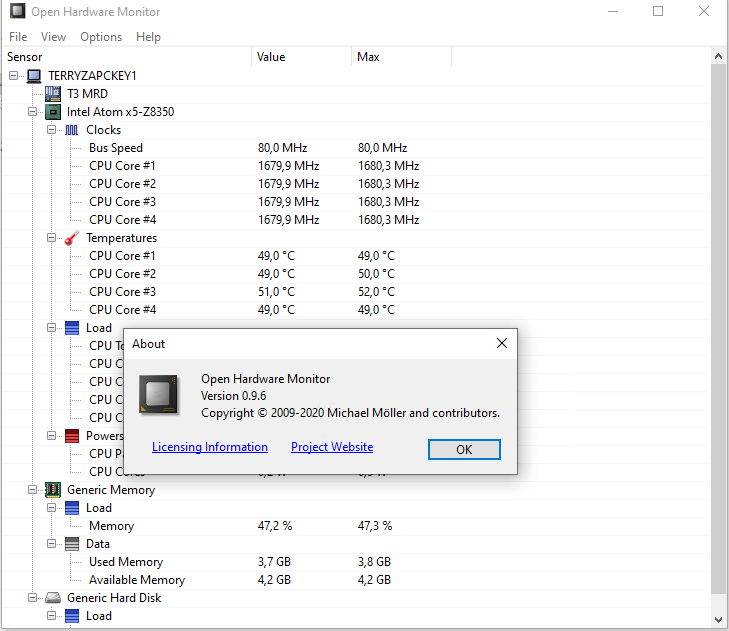Open the File menu
Image resolution: width=729 pixels, height=631 pixels.
coord(18,37)
